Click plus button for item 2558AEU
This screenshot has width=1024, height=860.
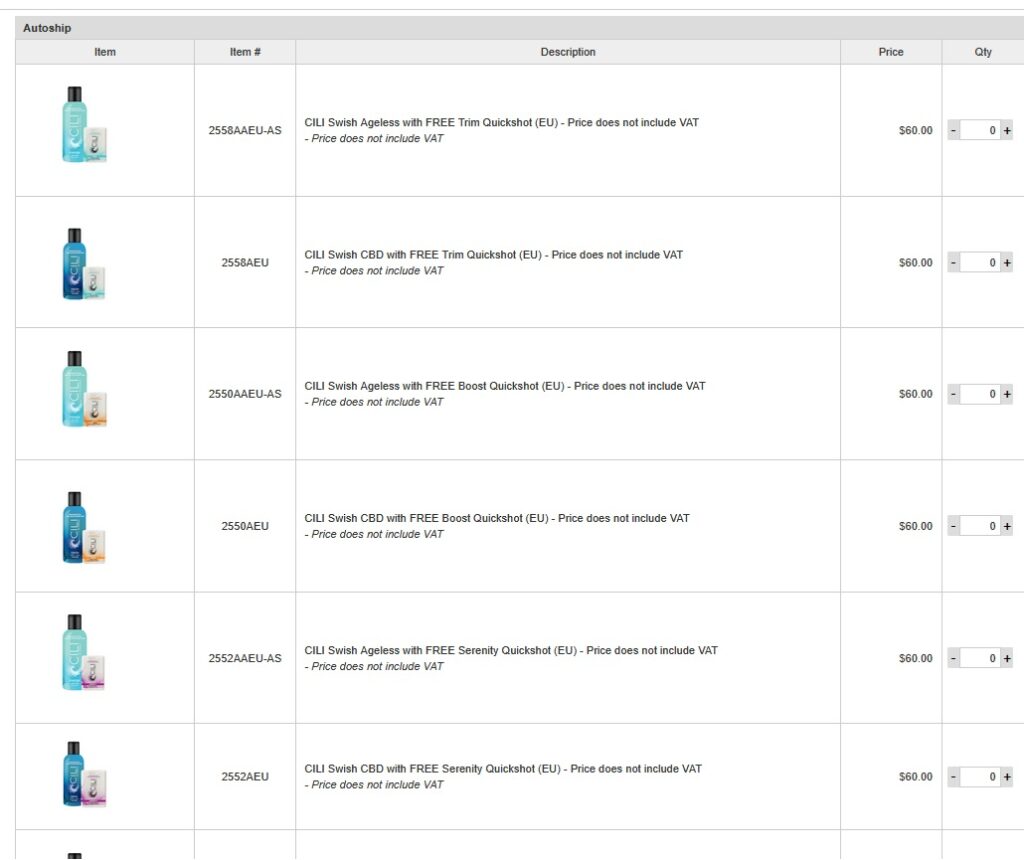pos(1006,263)
